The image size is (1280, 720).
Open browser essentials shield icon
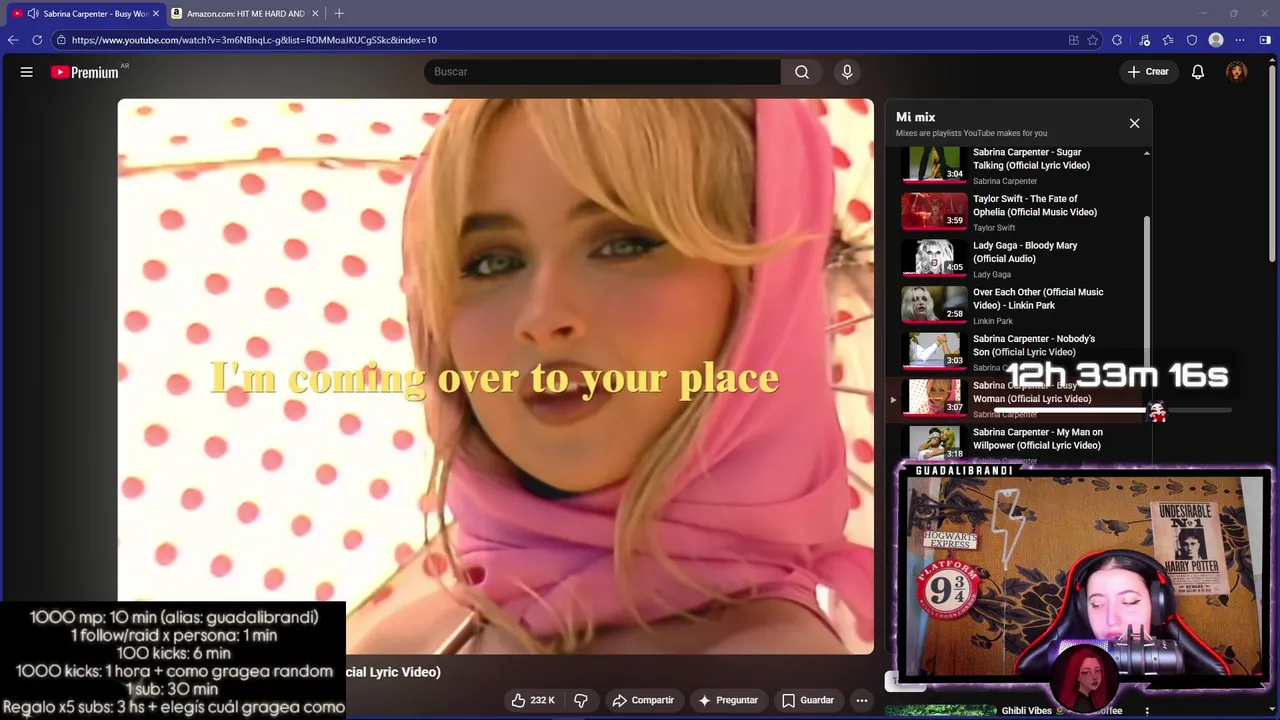tap(1192, 40)
